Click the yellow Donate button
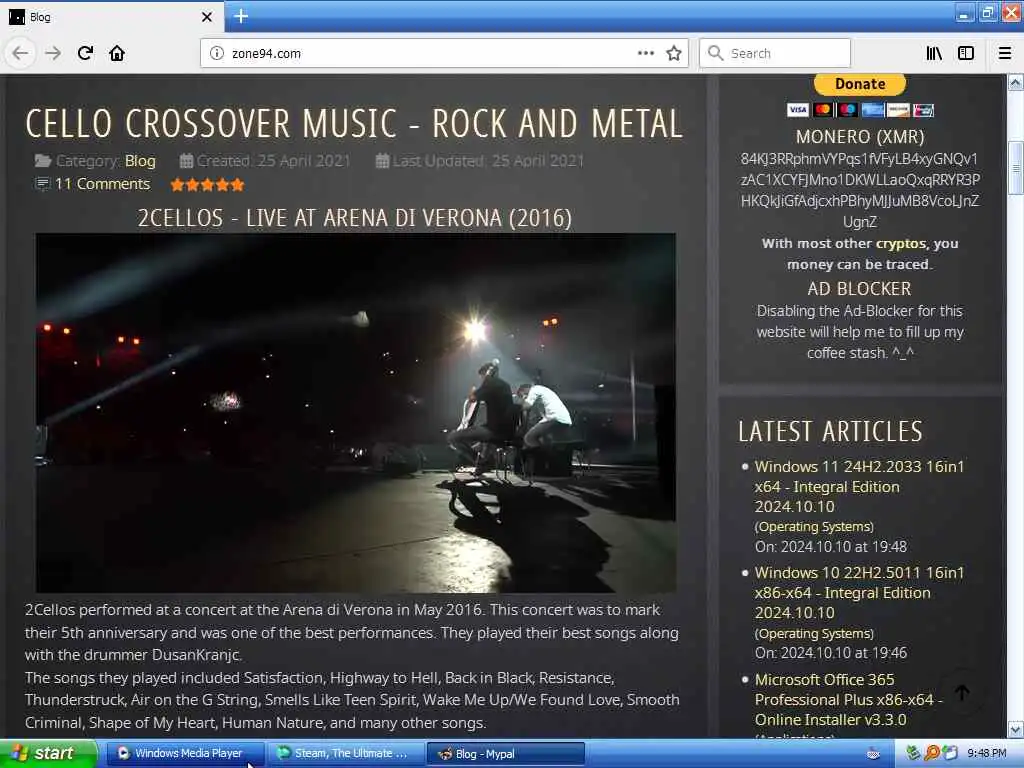Screen dimensions: 1024x768 [x=859, y=84]
